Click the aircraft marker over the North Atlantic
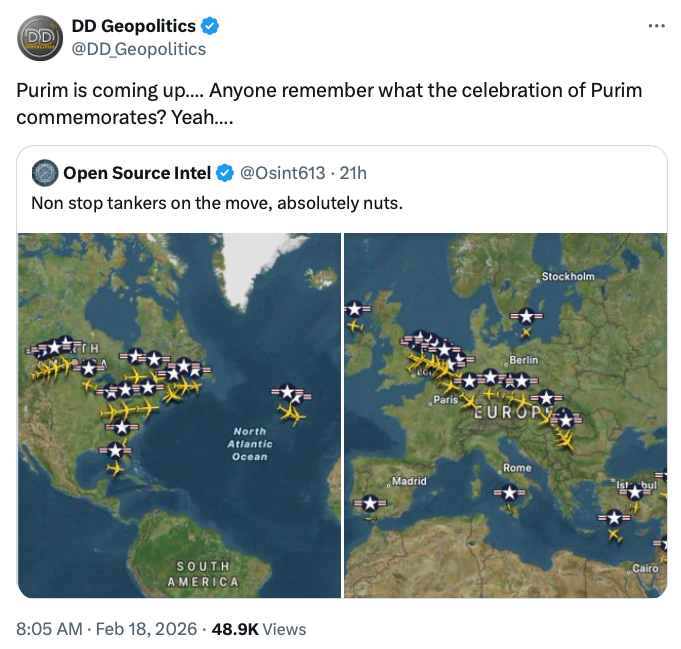681x649 pixels. point(290,401)
